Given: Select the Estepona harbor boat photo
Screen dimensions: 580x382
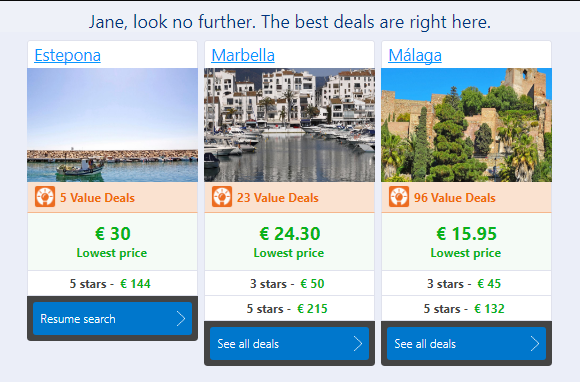Looking at the screenshot, I should click(x=112, y=125).
